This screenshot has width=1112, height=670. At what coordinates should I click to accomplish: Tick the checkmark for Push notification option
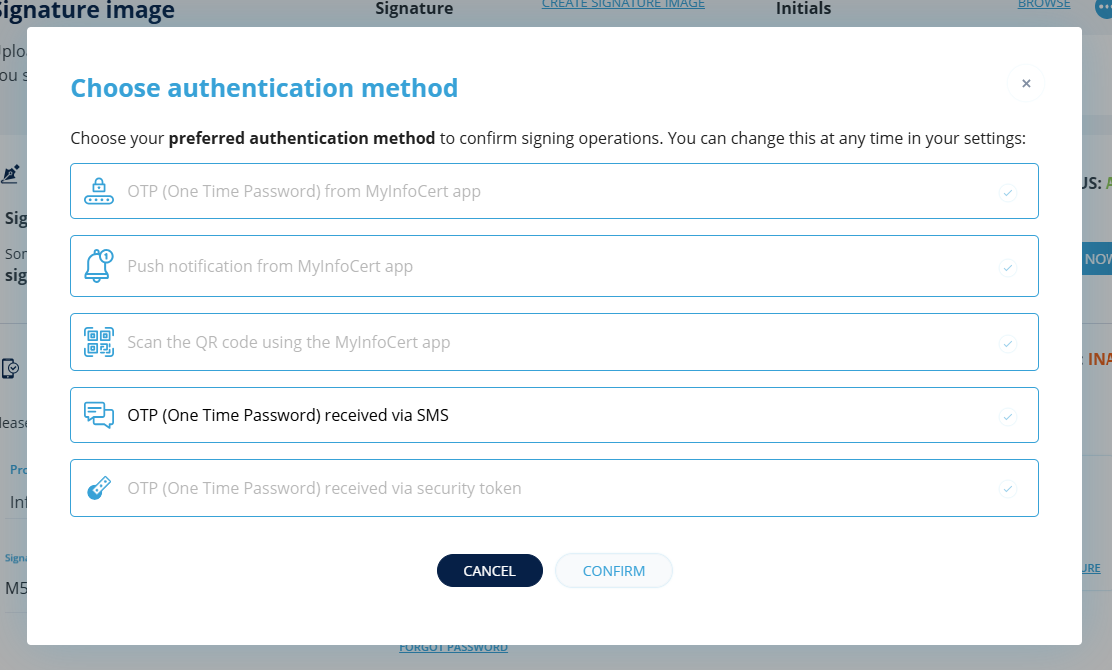coord(1008,268)
